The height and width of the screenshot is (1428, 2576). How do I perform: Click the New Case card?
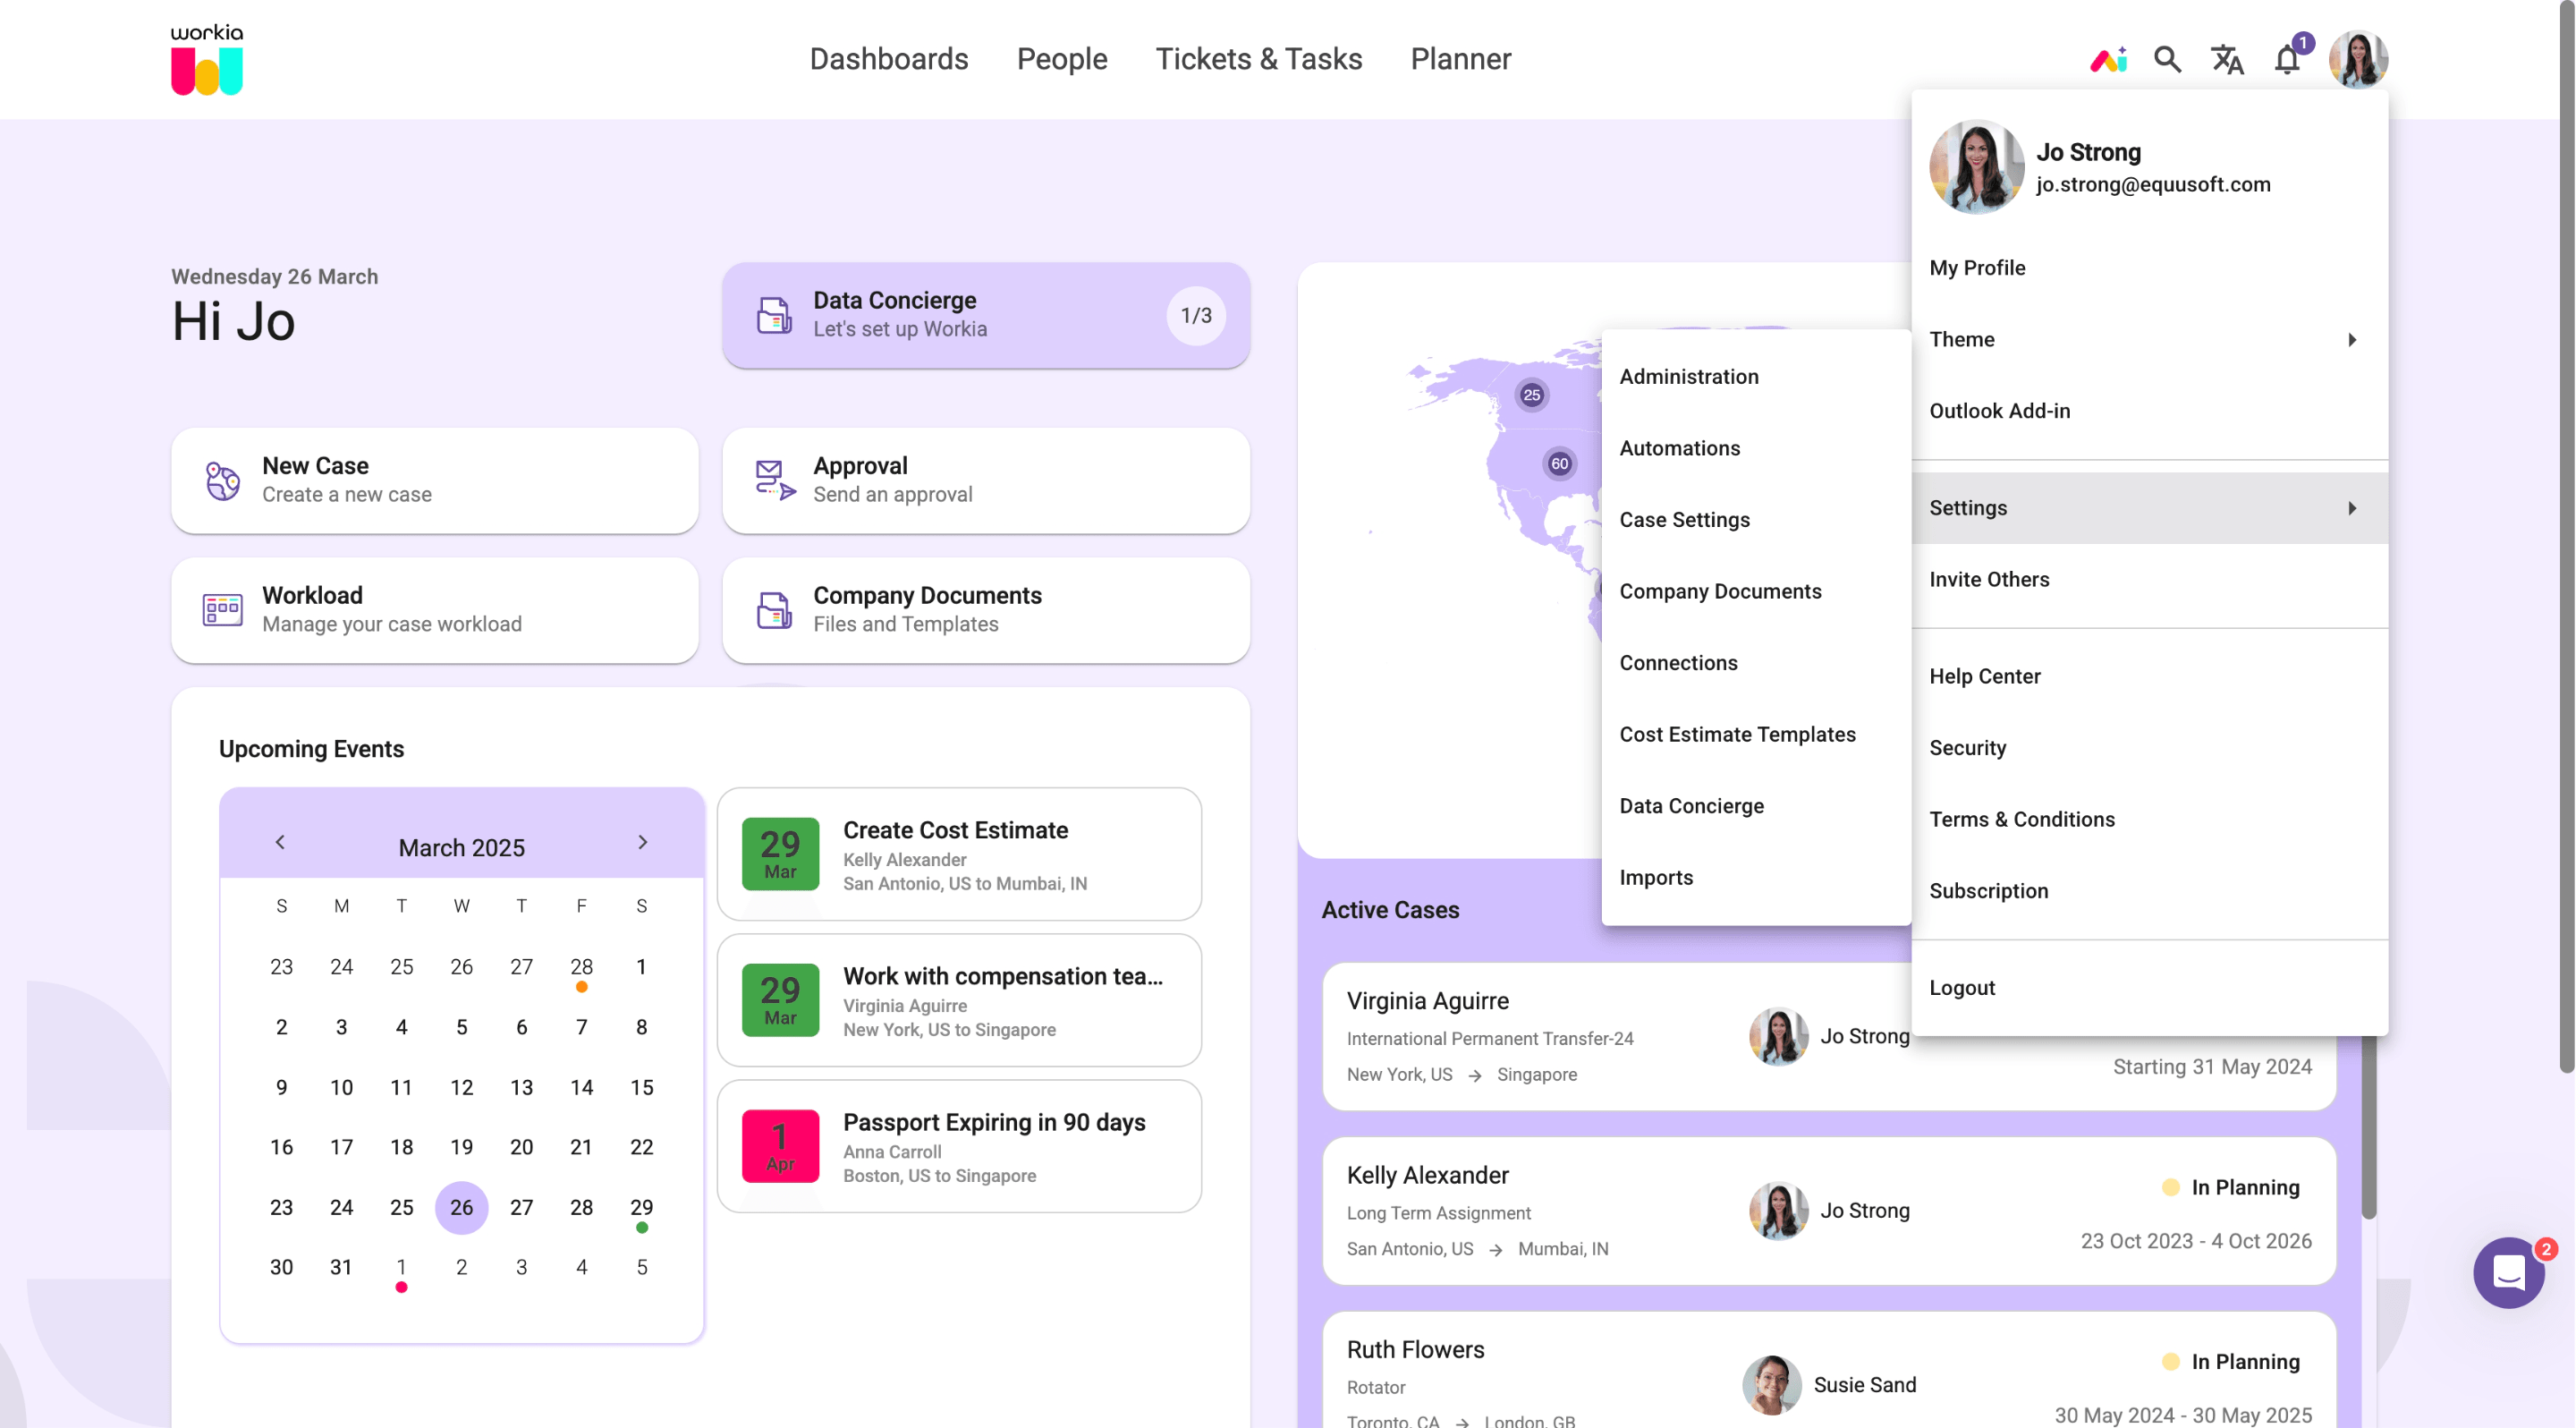tap(434, 481)
